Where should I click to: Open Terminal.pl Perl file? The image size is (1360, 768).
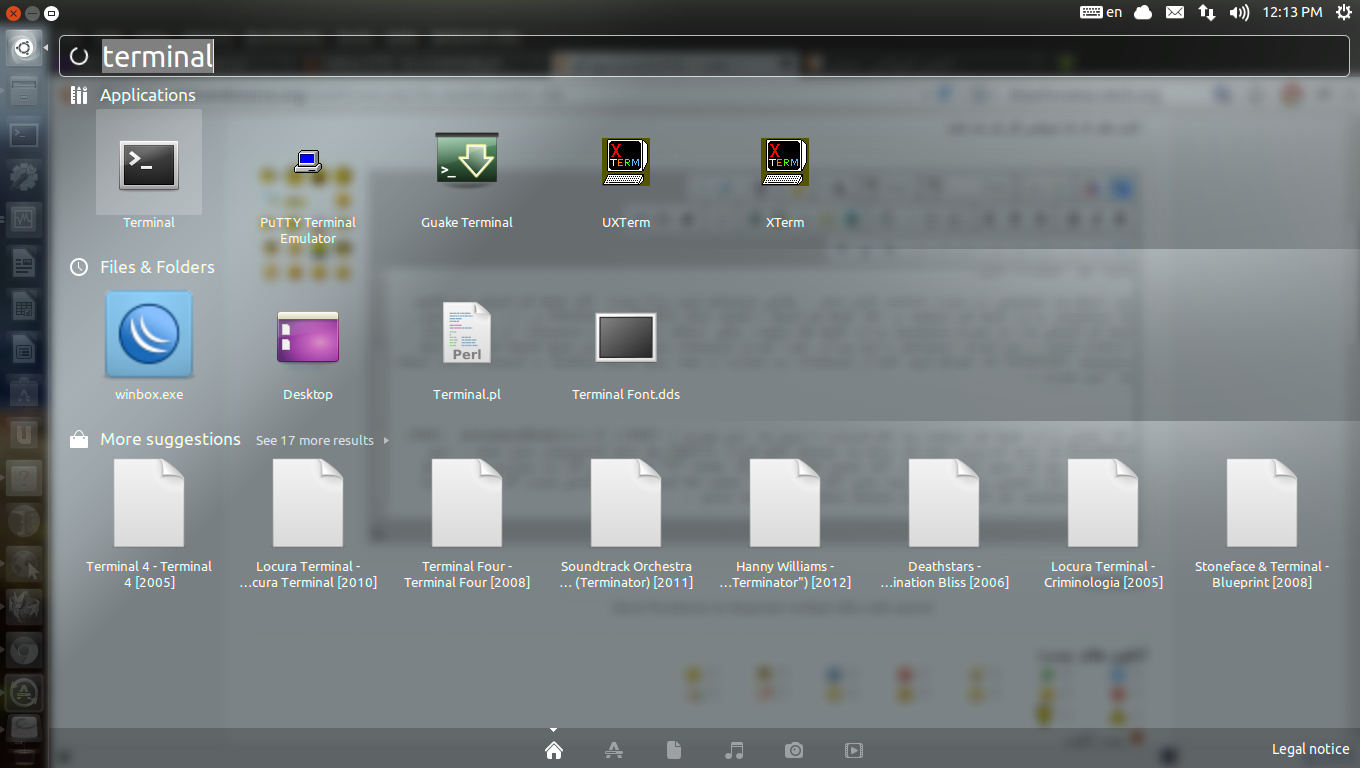click(467, 334)
